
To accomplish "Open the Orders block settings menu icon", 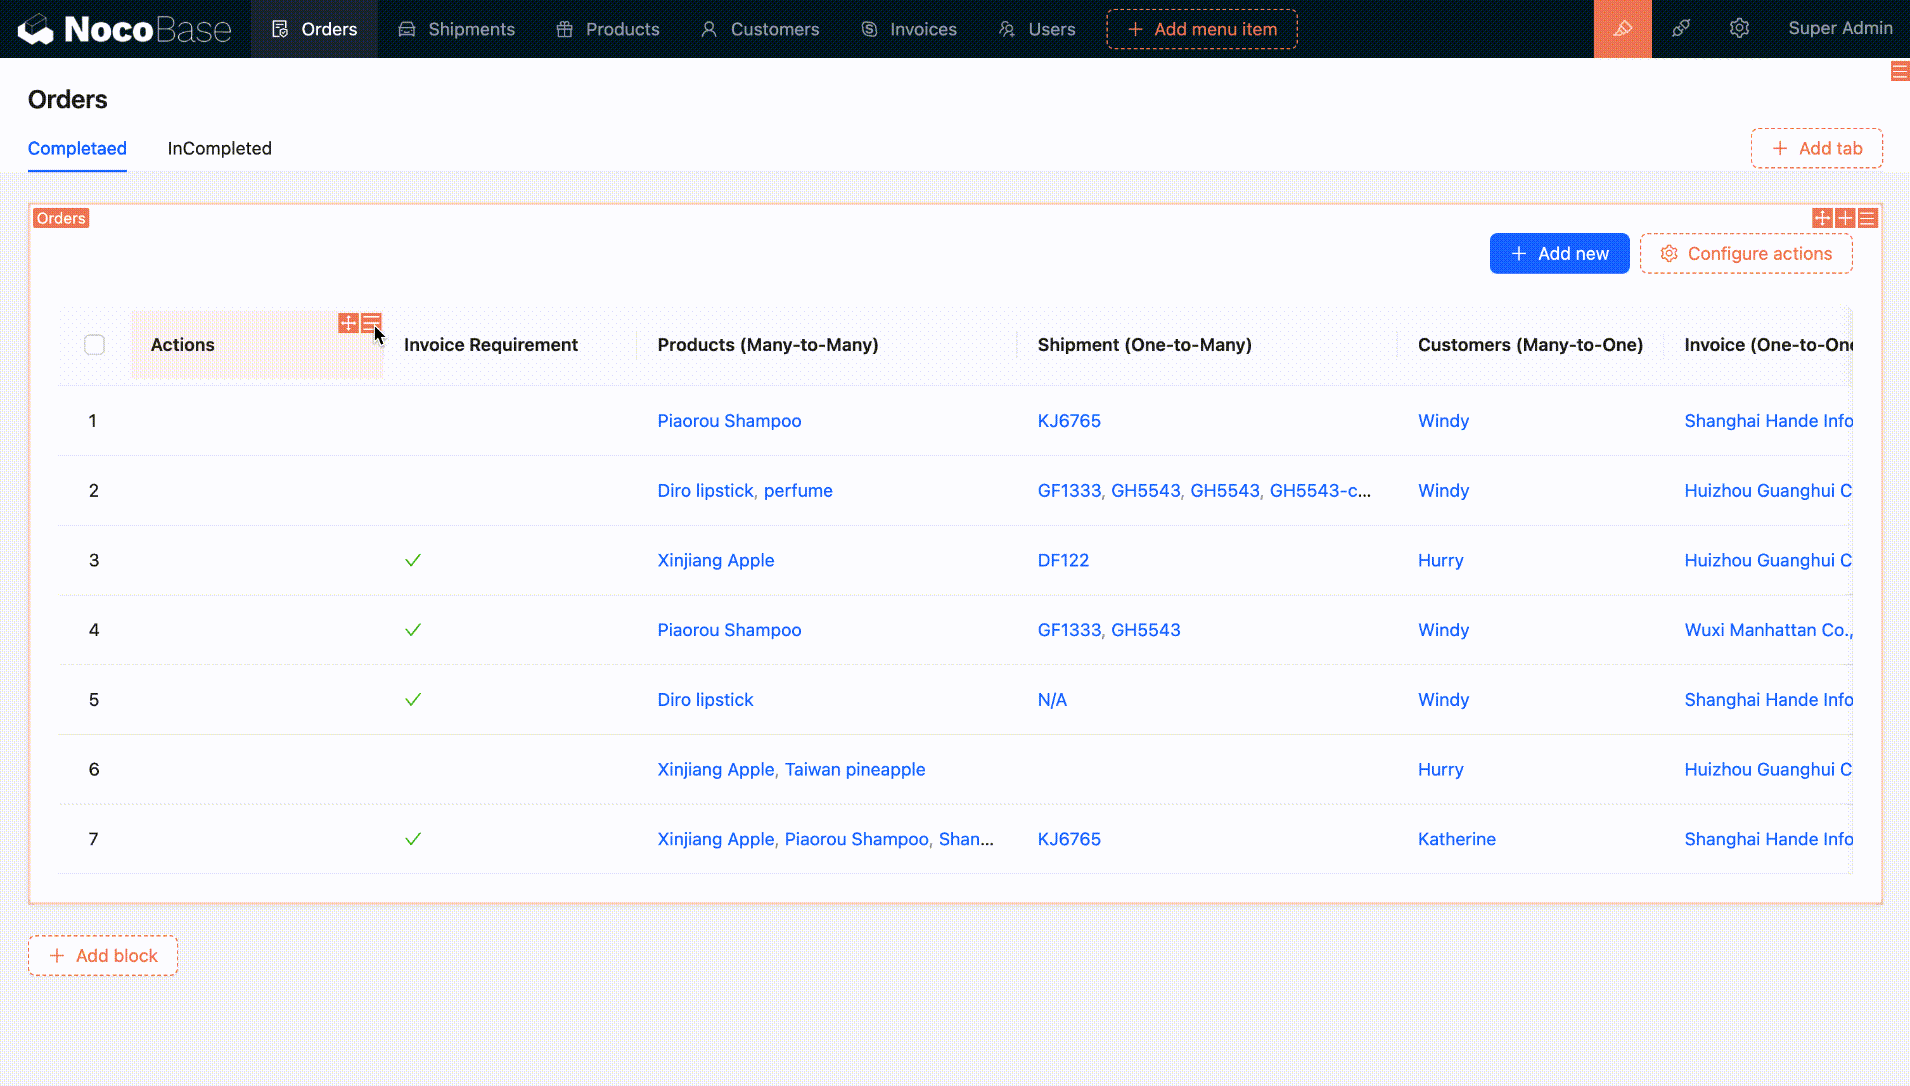I will pyautogui.click(x=1867, y=218).
